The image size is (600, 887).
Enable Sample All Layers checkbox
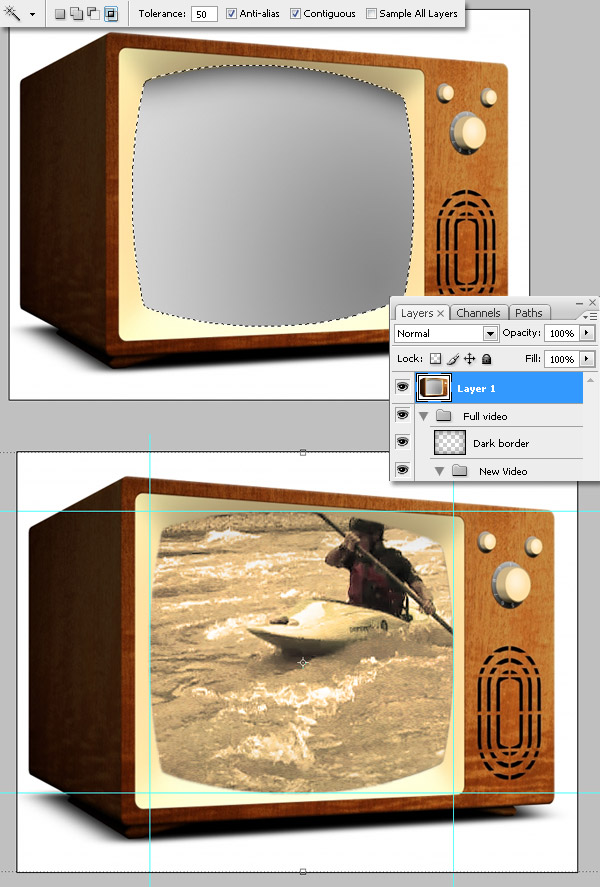pyautogui.click(x=371, y=14)
